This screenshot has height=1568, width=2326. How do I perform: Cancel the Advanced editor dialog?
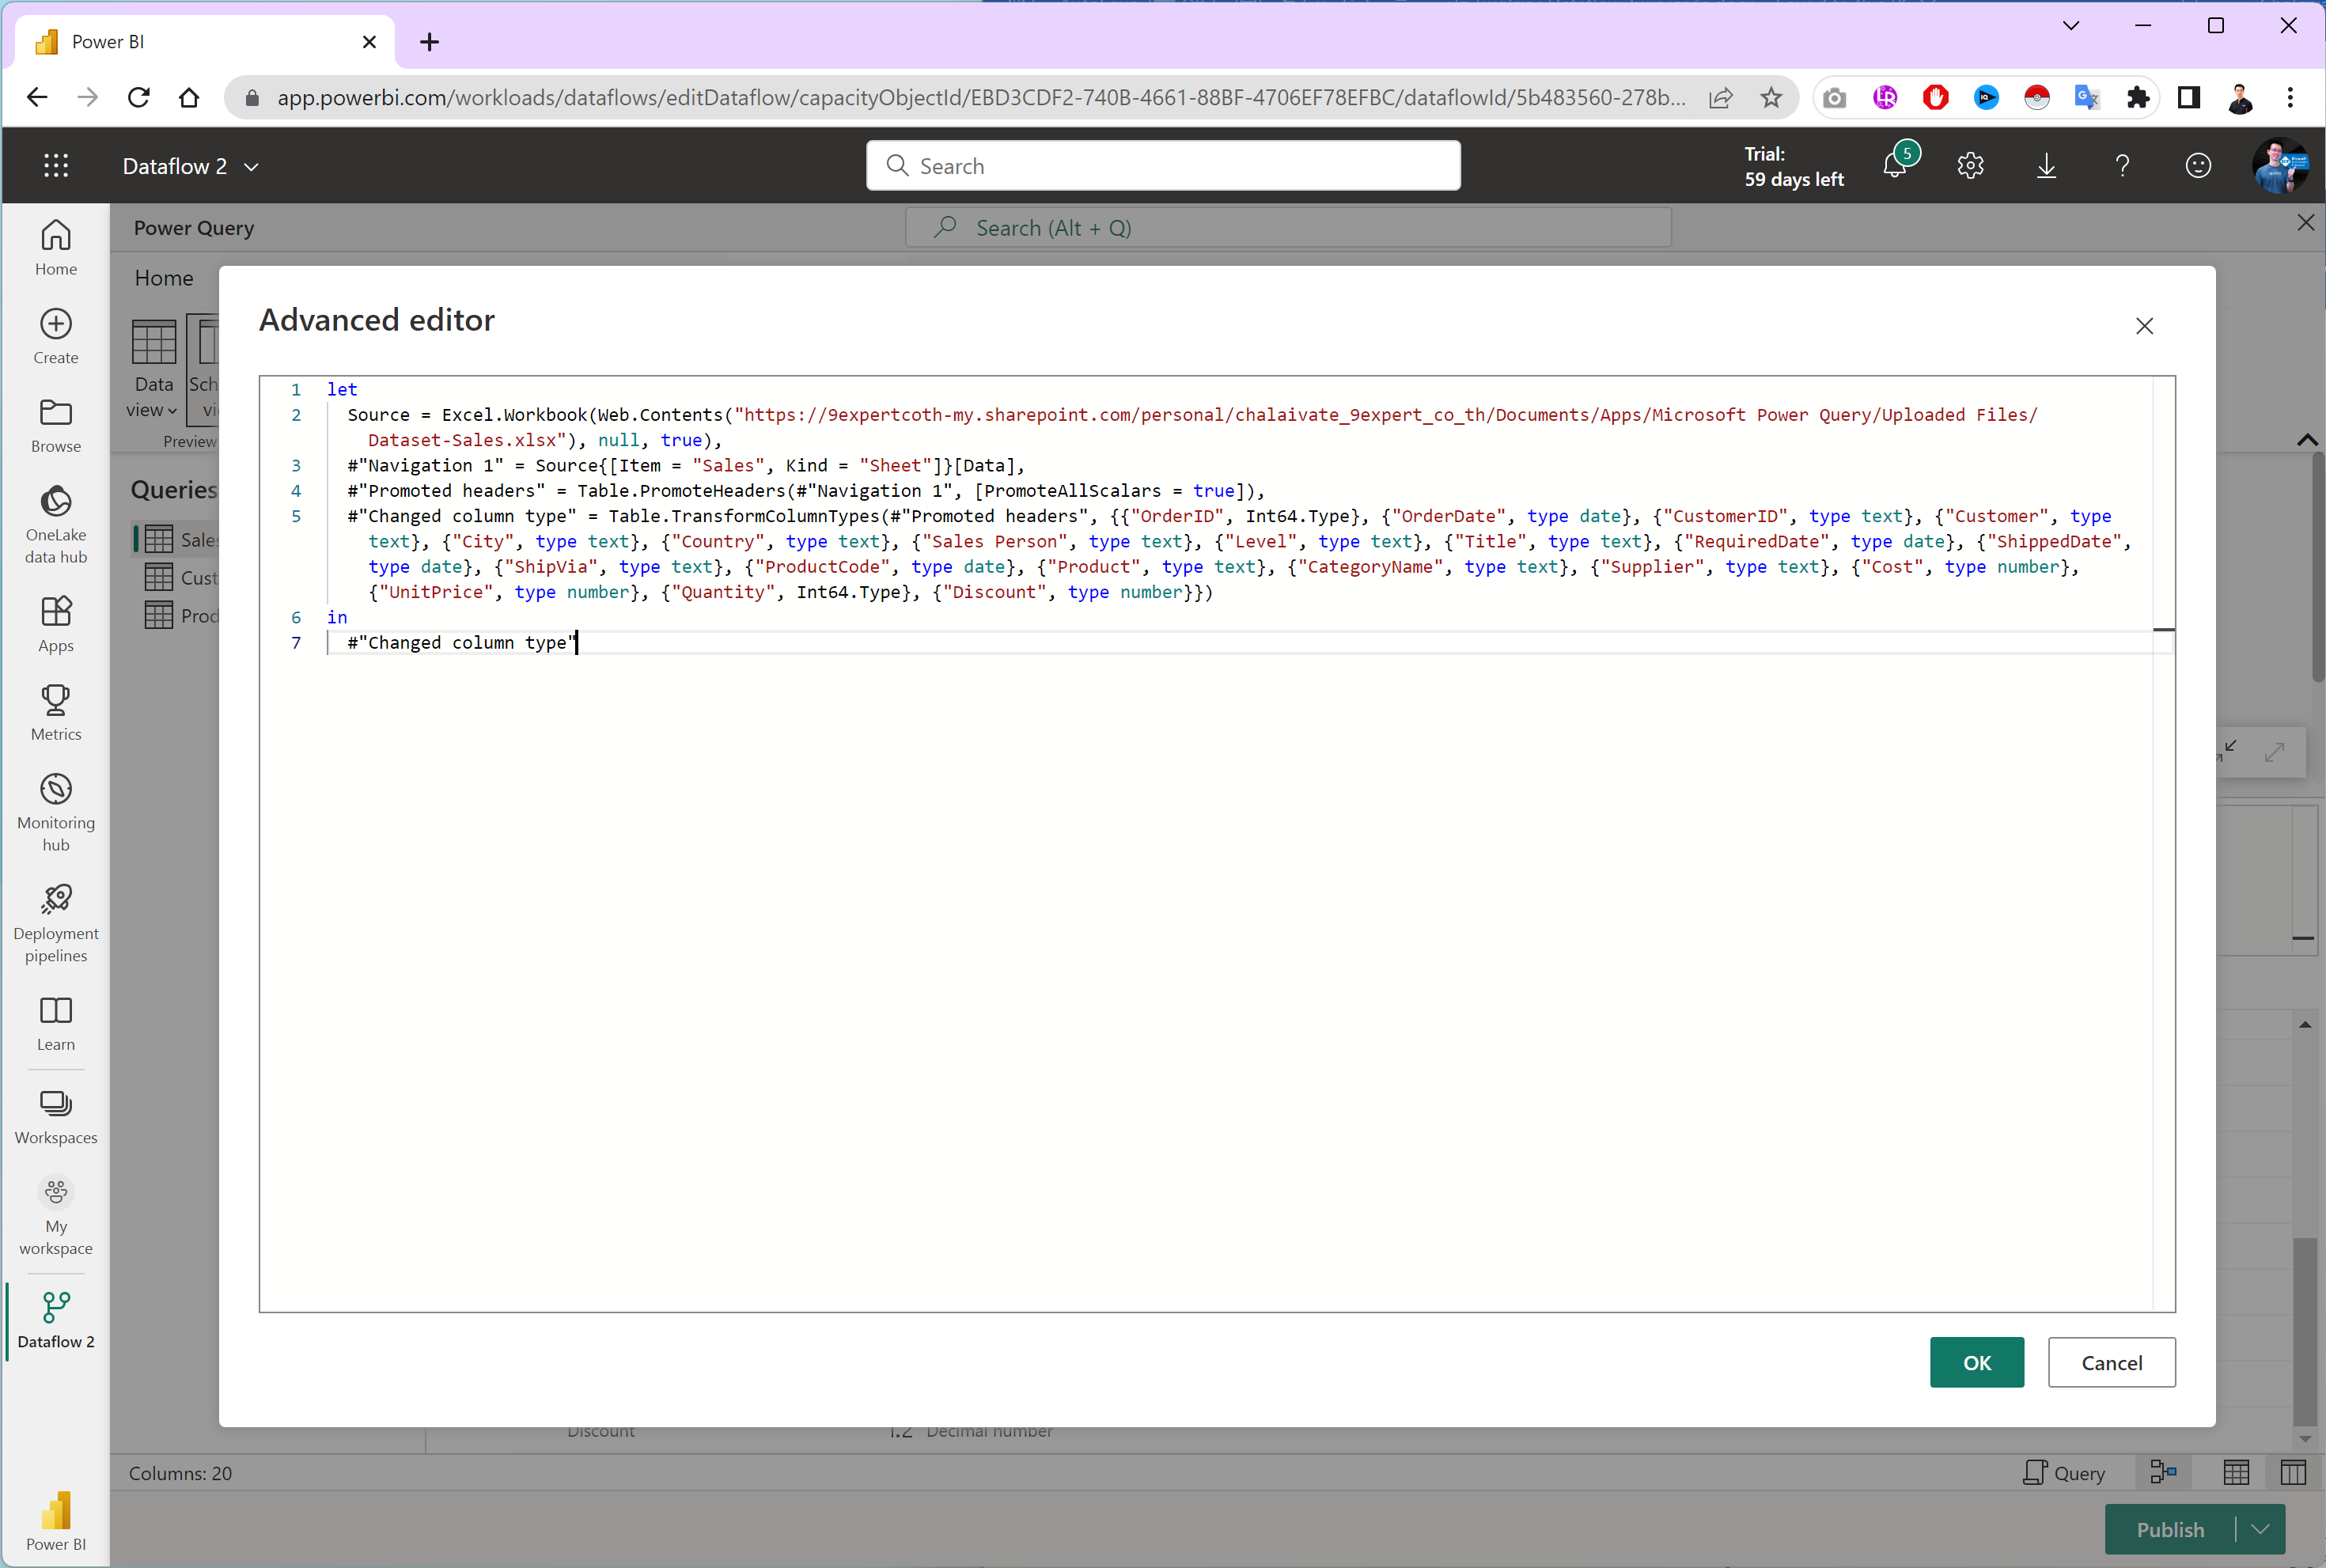(2111, 1362)
